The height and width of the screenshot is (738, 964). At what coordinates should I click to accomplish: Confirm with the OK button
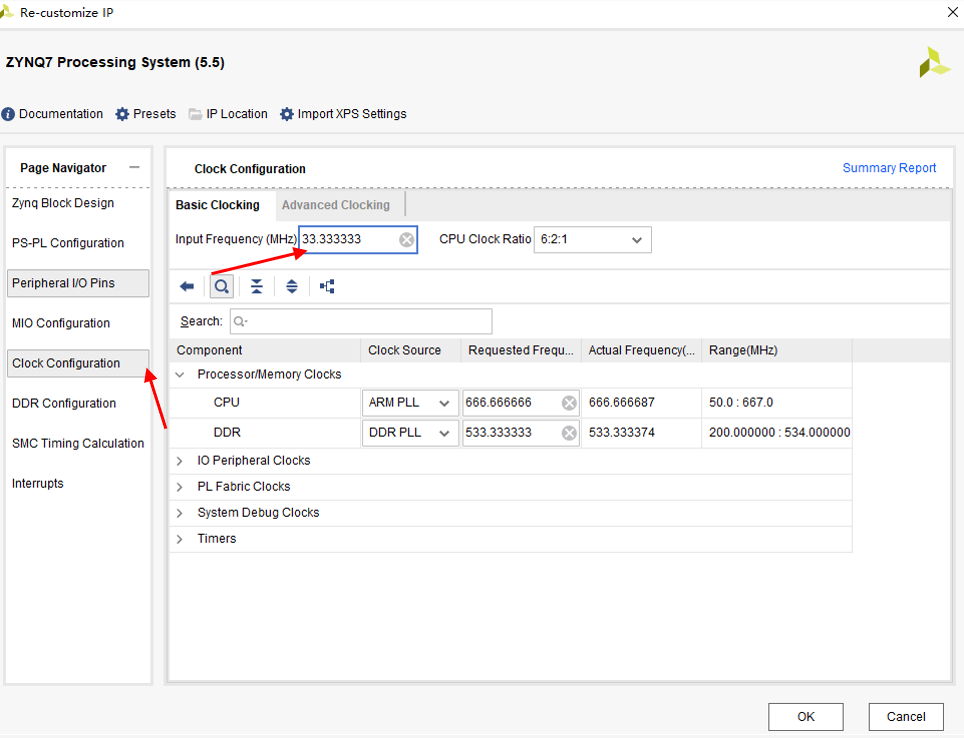pyautogui.click(x=805, y=716)
